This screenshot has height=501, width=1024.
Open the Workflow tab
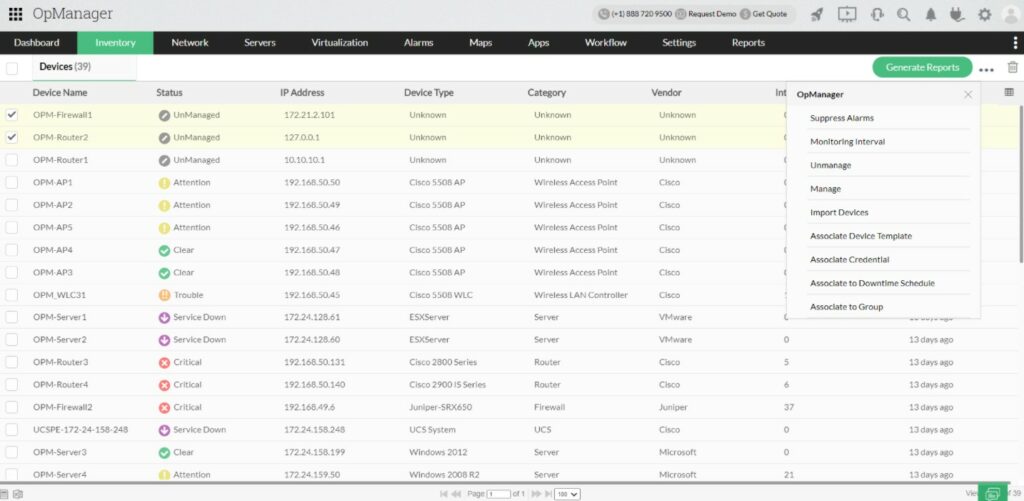(605, 42)
